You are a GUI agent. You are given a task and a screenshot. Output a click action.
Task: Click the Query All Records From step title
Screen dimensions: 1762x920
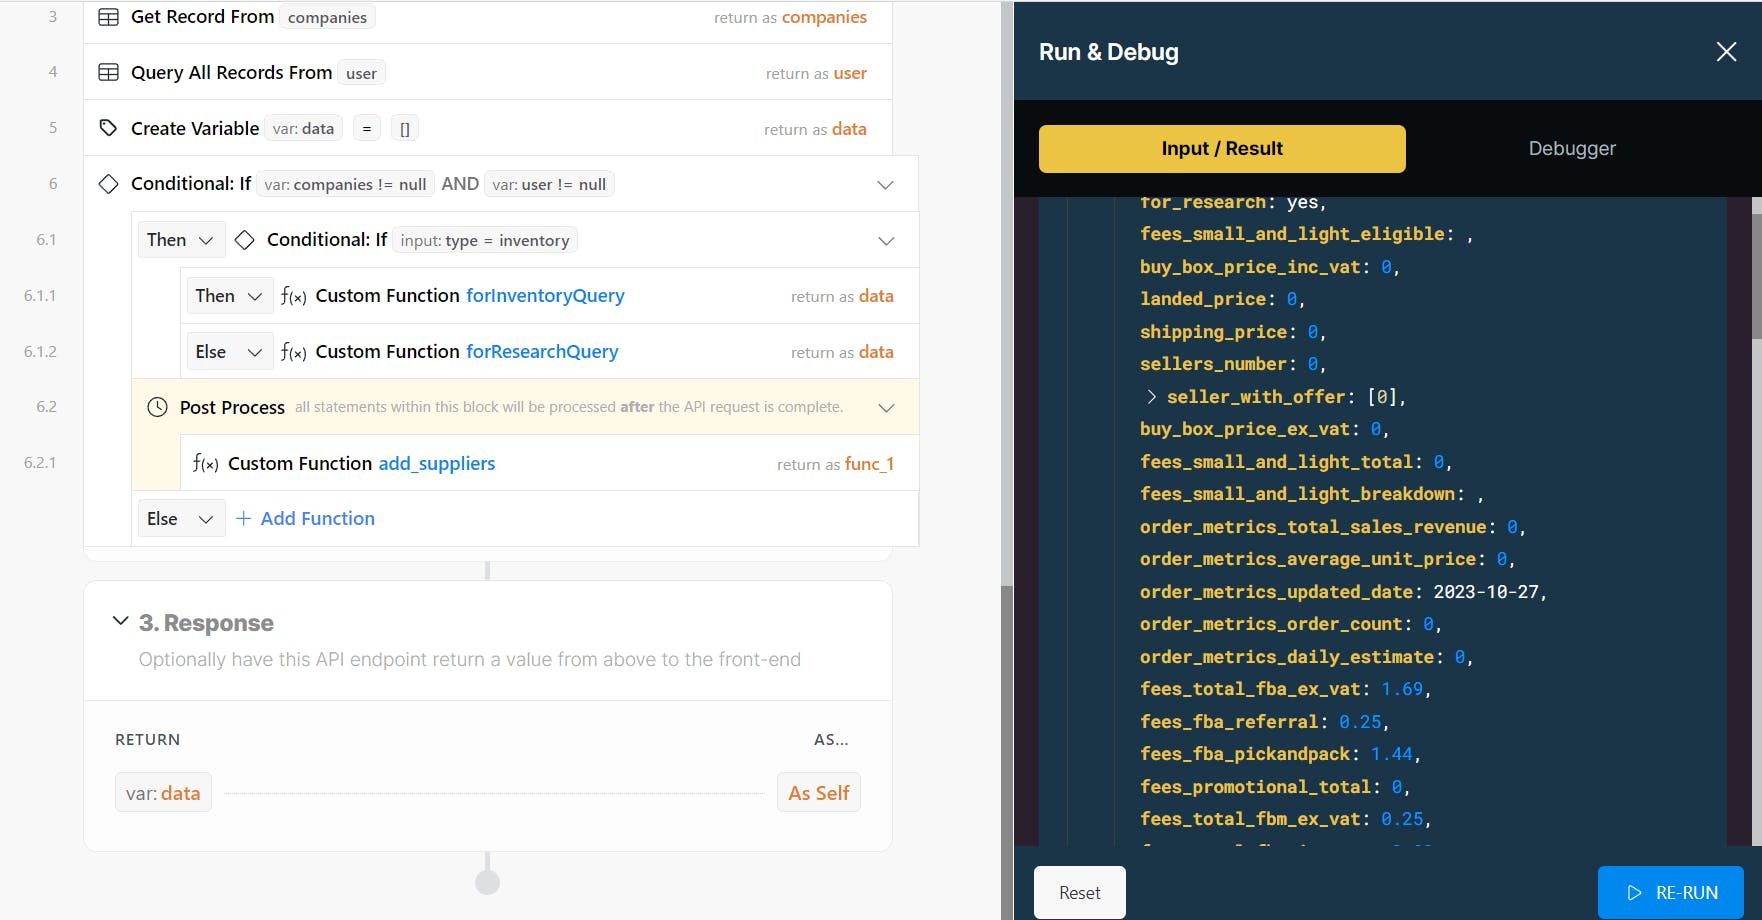pyautogui.click(x=231, y=73)
